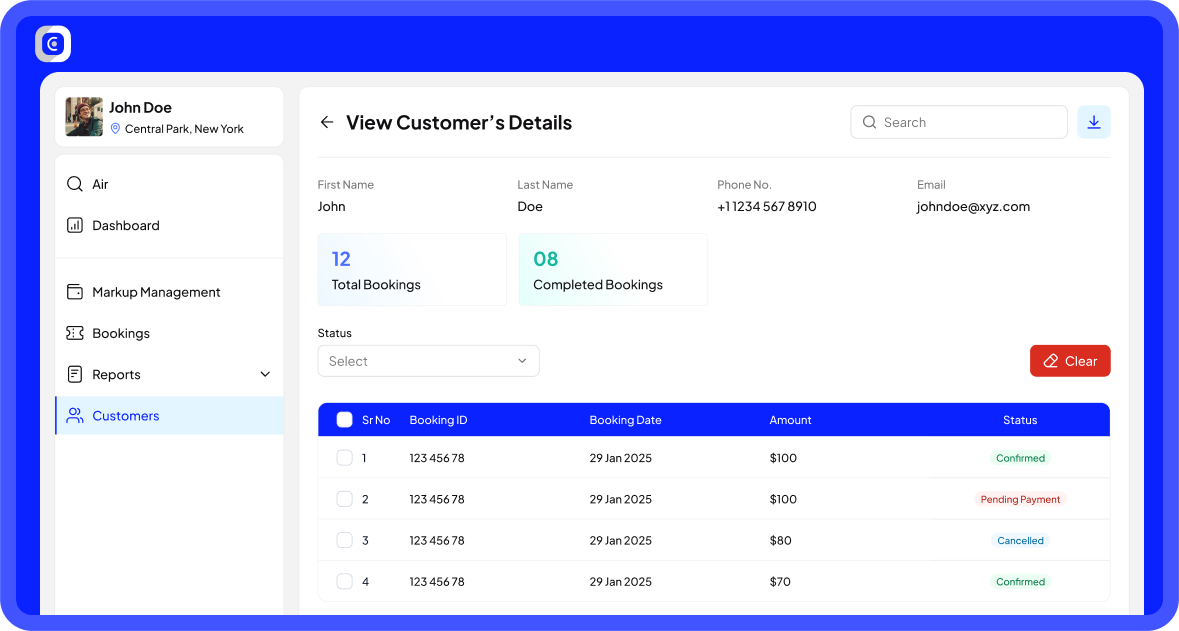Click the Pending Payment status badge

(x=1020, y=499)
